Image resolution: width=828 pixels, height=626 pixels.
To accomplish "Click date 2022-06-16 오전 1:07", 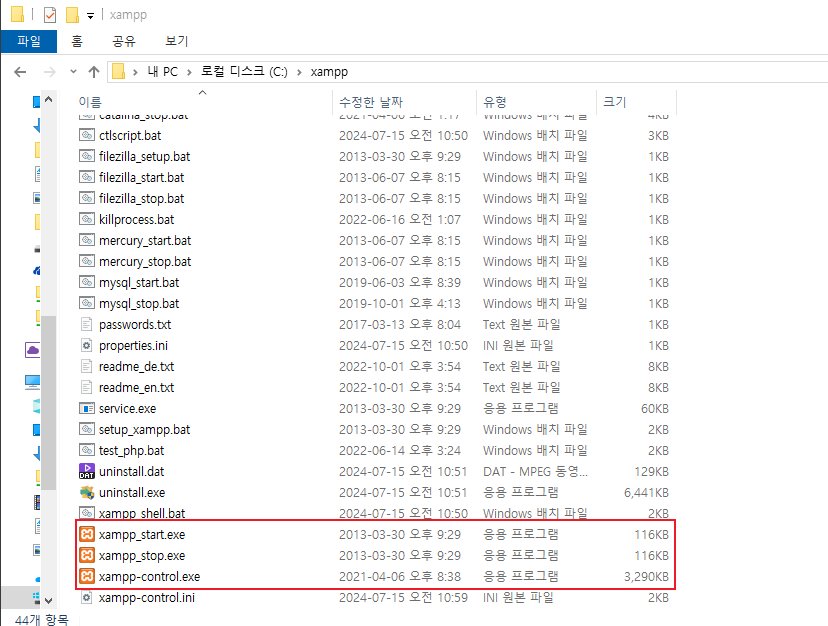I will (x=400, y=219).
